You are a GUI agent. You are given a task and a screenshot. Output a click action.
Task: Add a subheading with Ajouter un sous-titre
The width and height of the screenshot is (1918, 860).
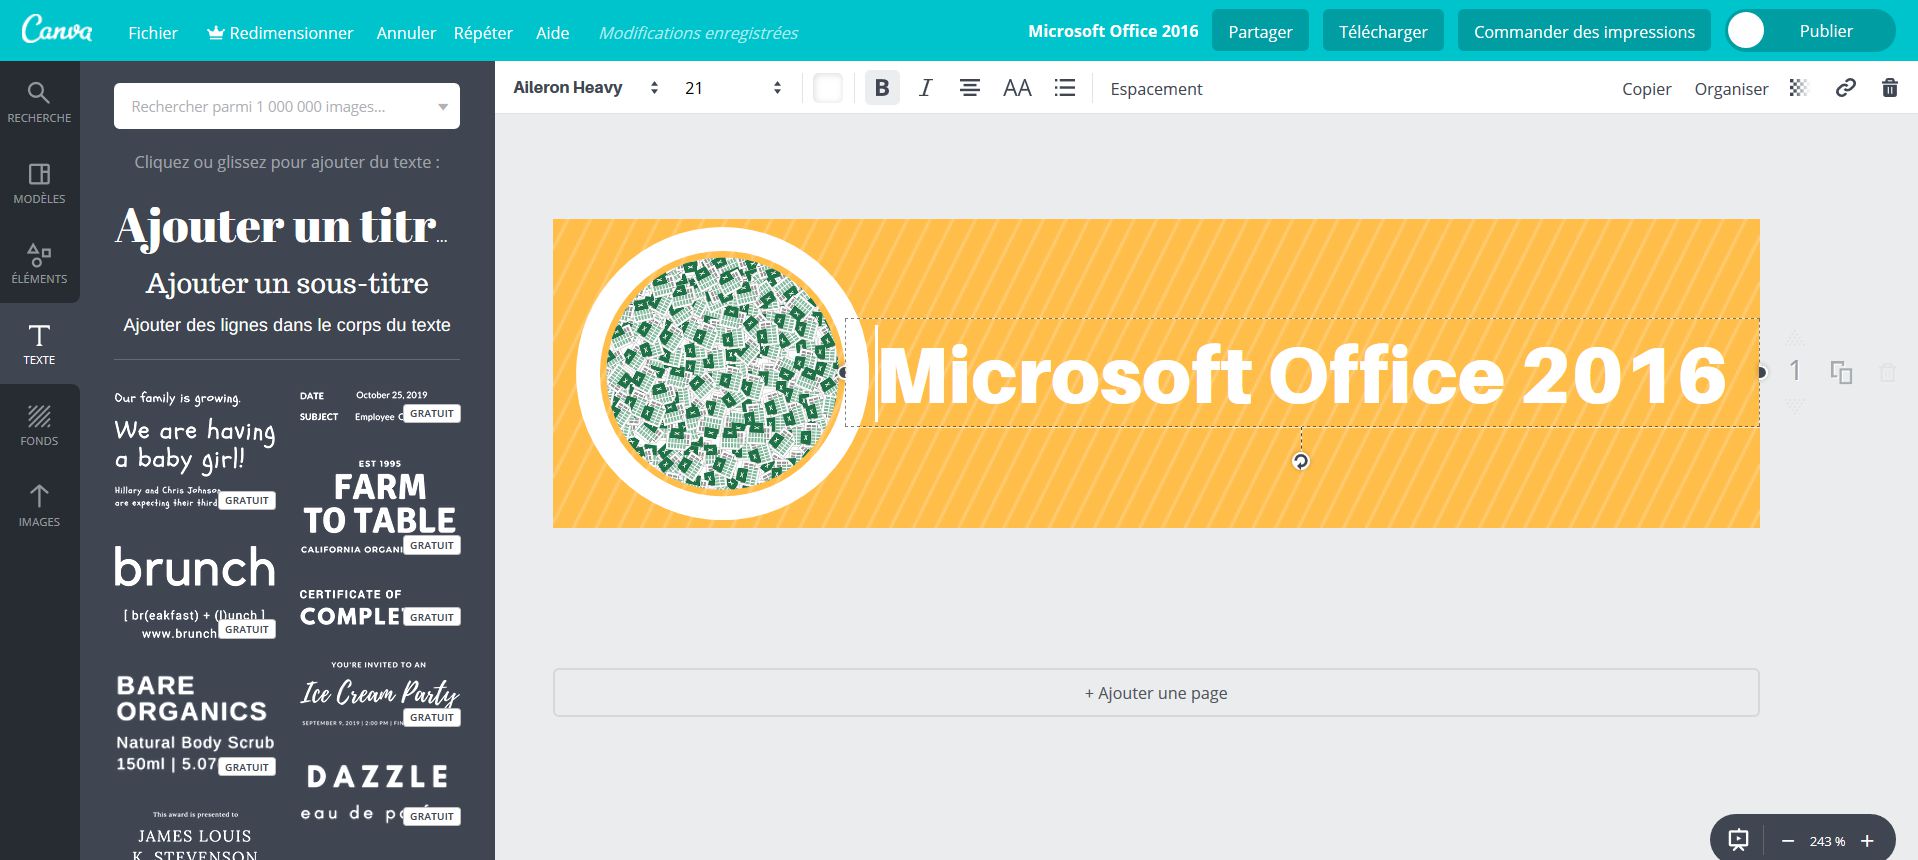click(287, 284)
